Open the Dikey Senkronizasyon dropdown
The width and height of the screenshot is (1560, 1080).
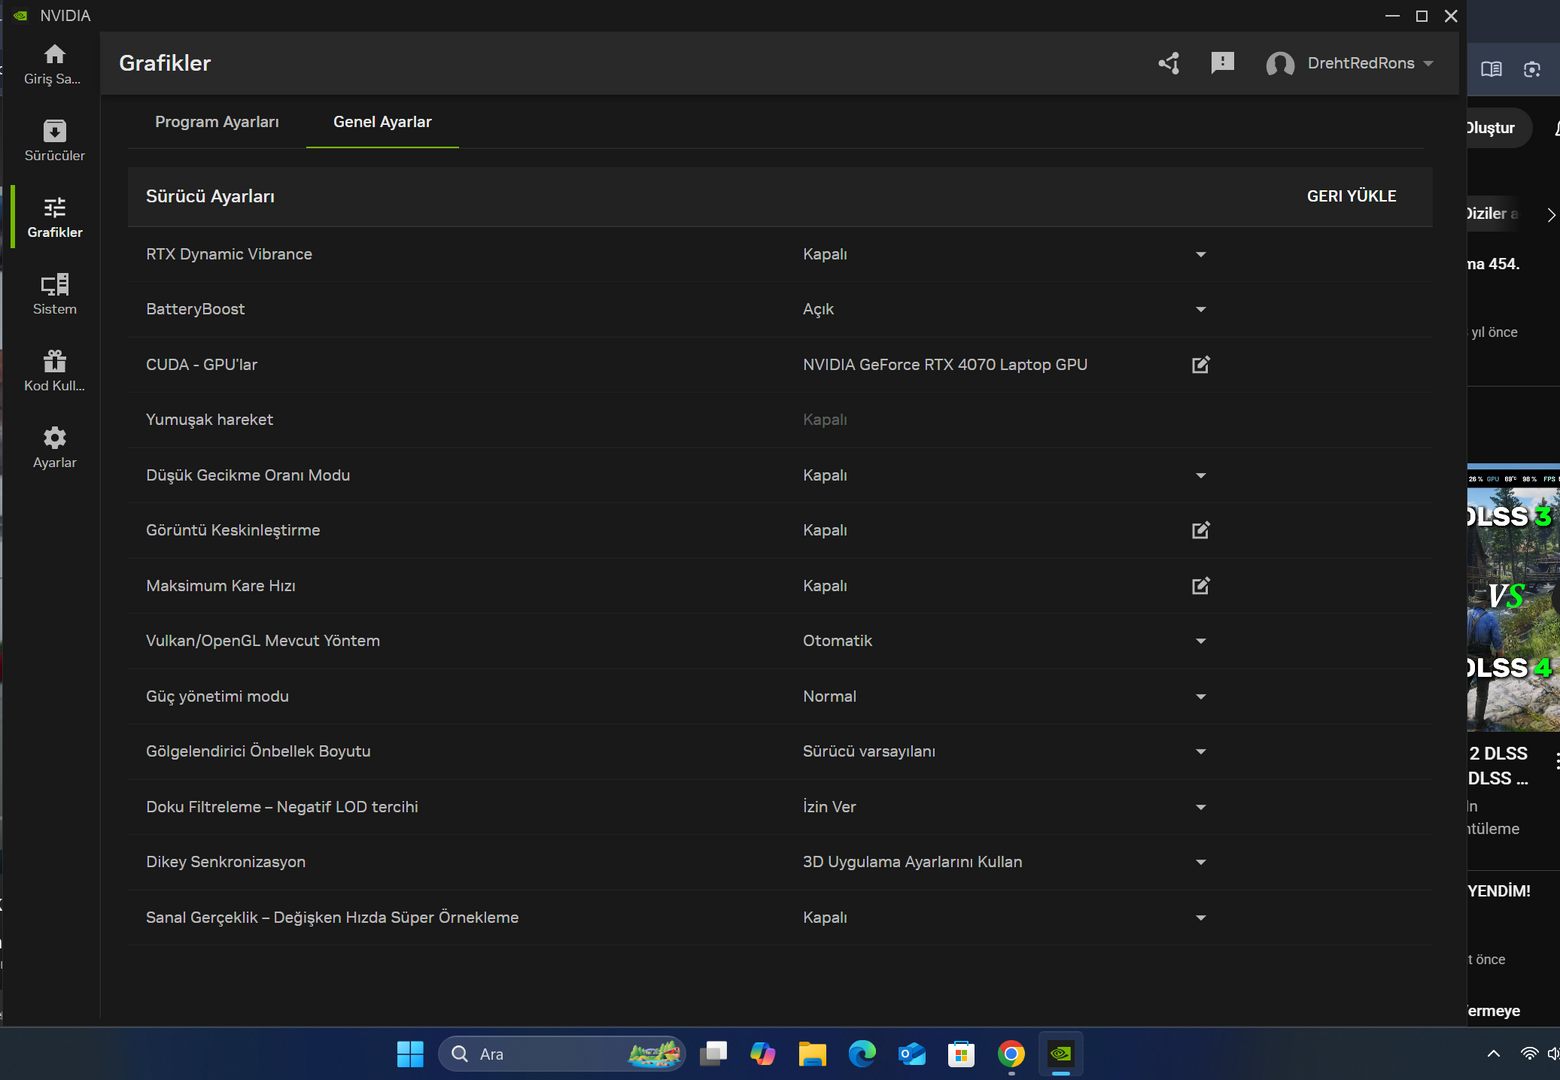(x=1201, y=862)
